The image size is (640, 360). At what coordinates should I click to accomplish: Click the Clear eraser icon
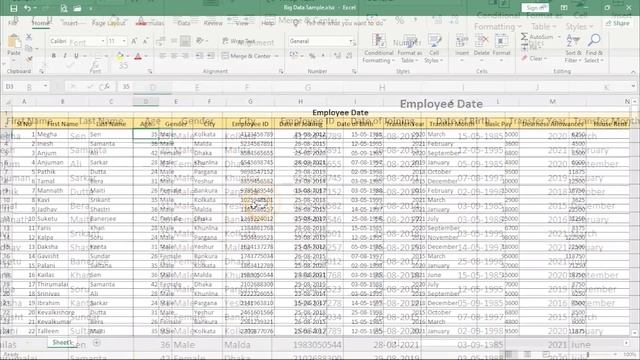click(x=524, y=59)
